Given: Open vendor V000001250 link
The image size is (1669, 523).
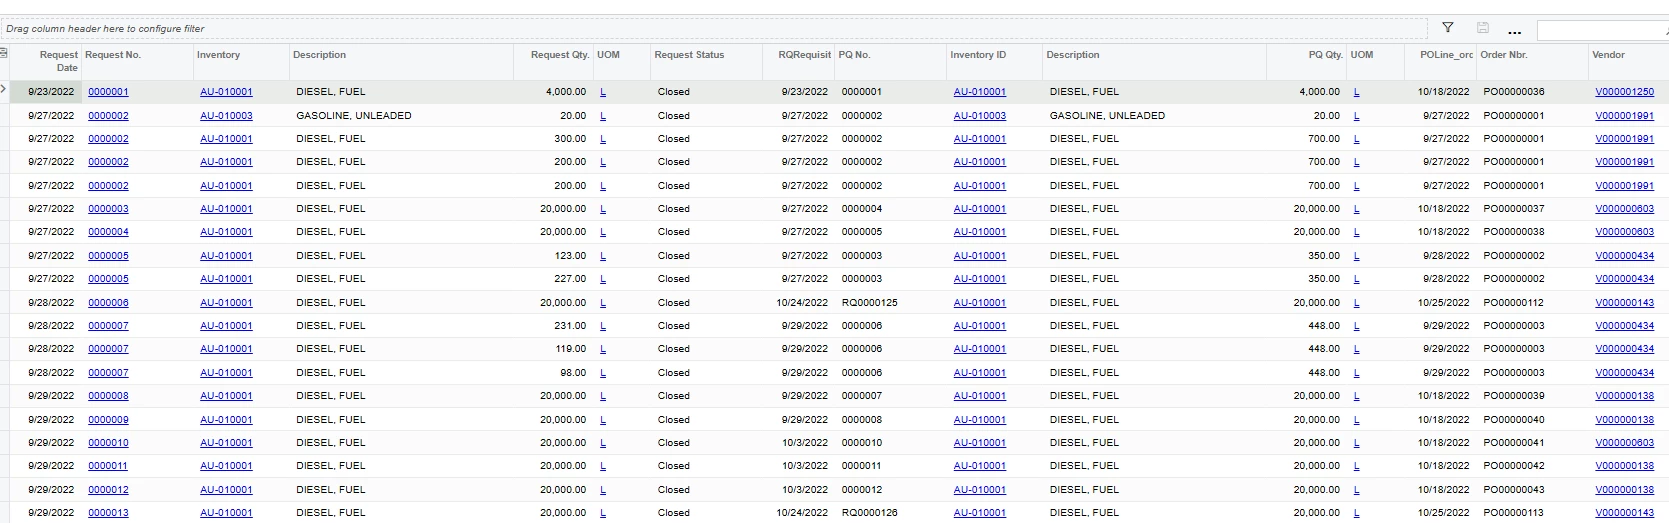Looking at the screenshot, I should pos(1624,92).
